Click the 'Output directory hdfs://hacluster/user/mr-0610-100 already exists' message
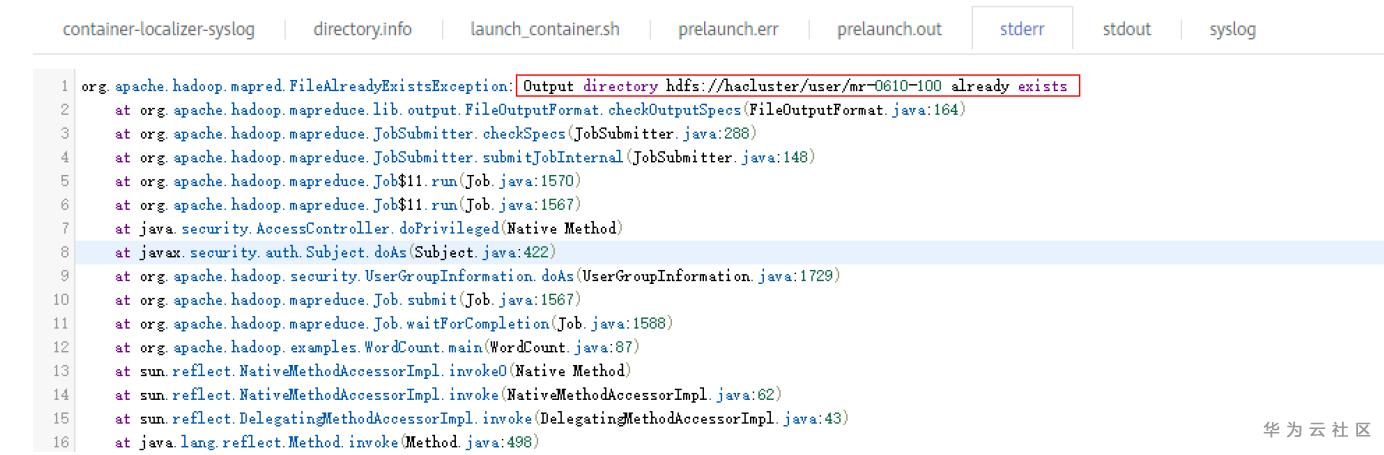The height and width of the screenshot is (455, 1384). (x=798, y=87)
